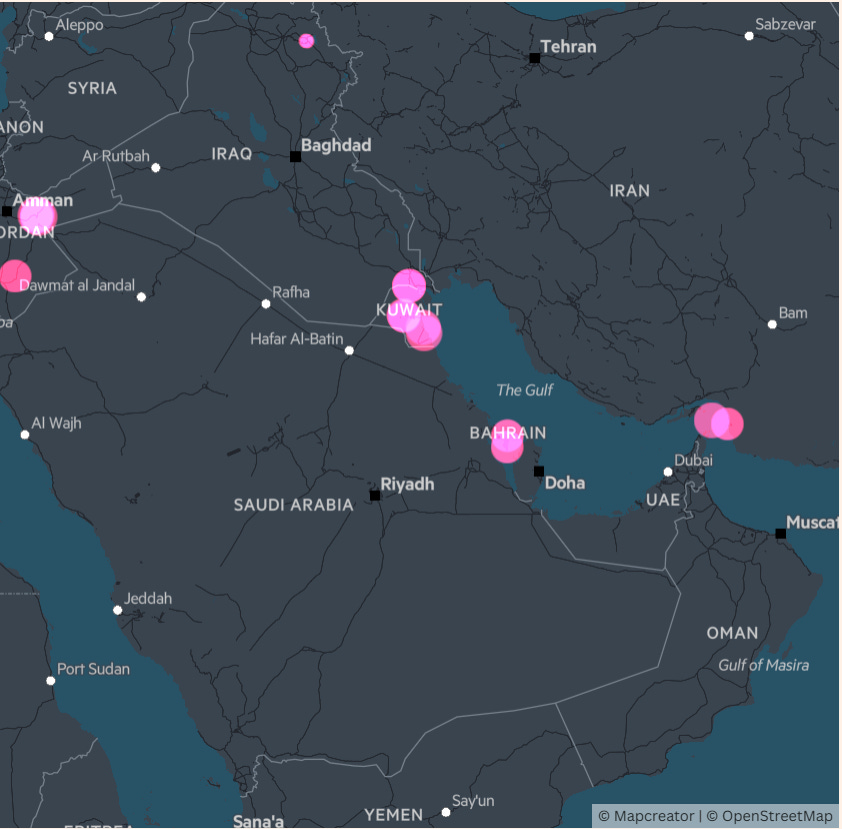Screen dimensions: 842x829
Task: Click the Rafha city dot
Action: [266, 304]
